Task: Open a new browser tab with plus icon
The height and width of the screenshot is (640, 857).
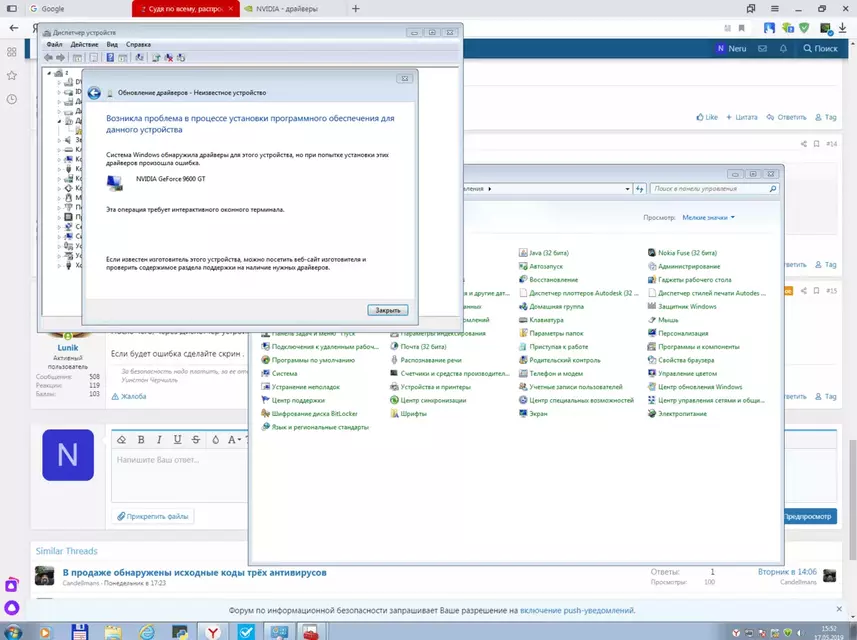Action: tap(356, 9)
